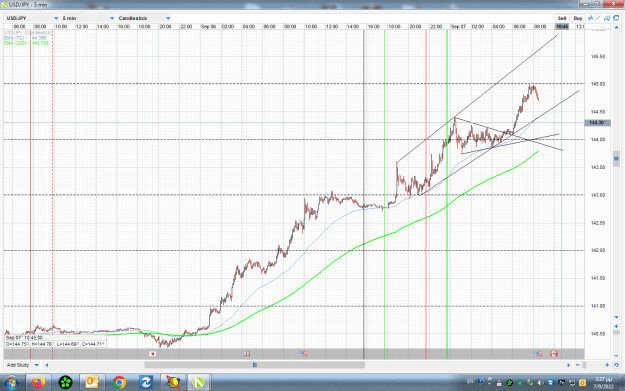Open the Candlestick chart type dropdown

[144, 18]
